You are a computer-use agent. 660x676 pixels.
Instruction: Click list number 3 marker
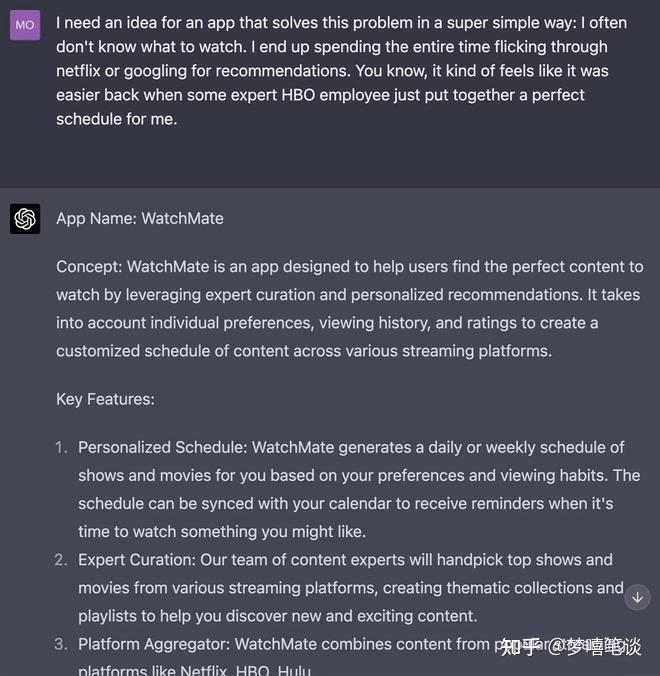coord(62,645)
